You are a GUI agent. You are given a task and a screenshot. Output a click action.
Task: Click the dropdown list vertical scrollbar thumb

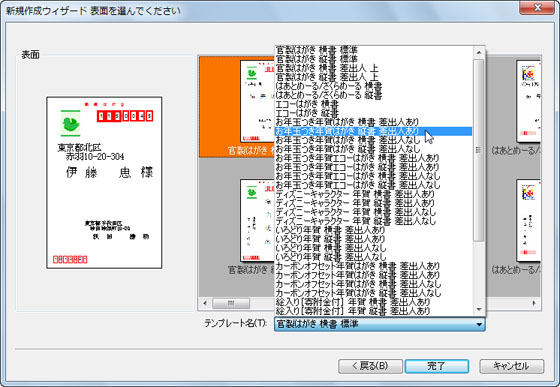tap(479, 150)
